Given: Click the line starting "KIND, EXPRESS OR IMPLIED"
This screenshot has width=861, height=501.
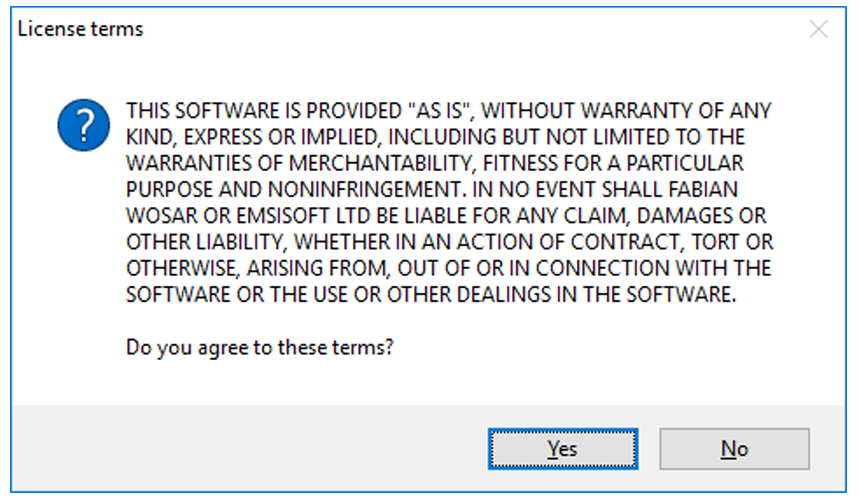Looking at the screenshot, I should coord(435,137).
